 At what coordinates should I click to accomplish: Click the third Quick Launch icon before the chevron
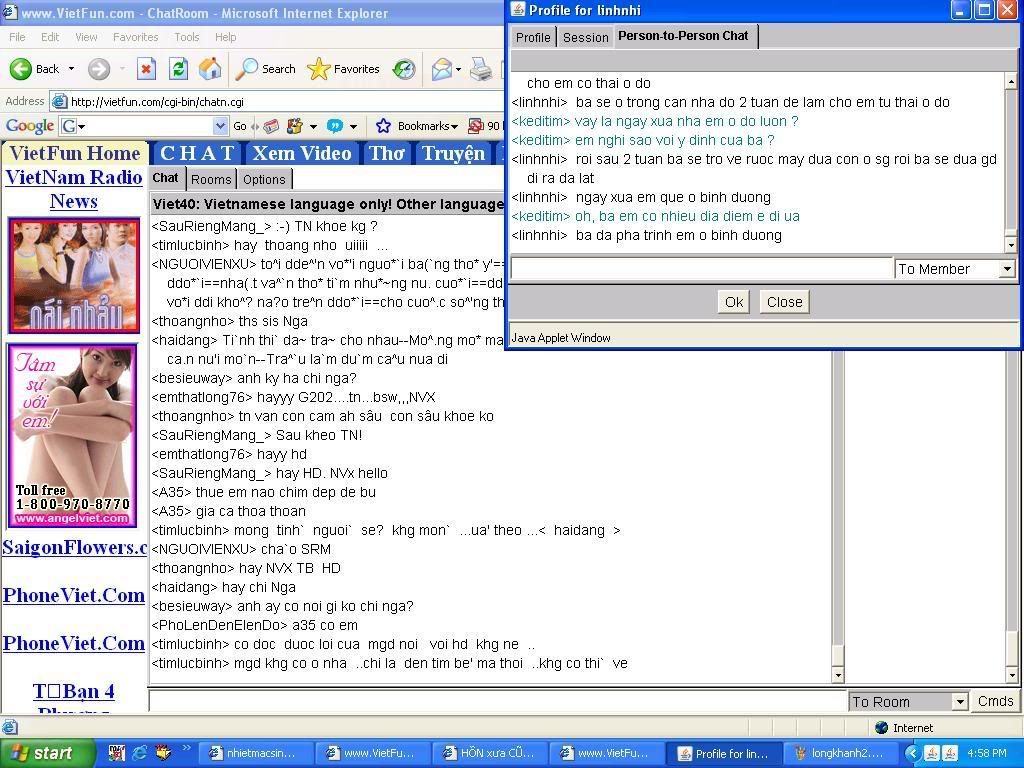click(x=163, y=753)
